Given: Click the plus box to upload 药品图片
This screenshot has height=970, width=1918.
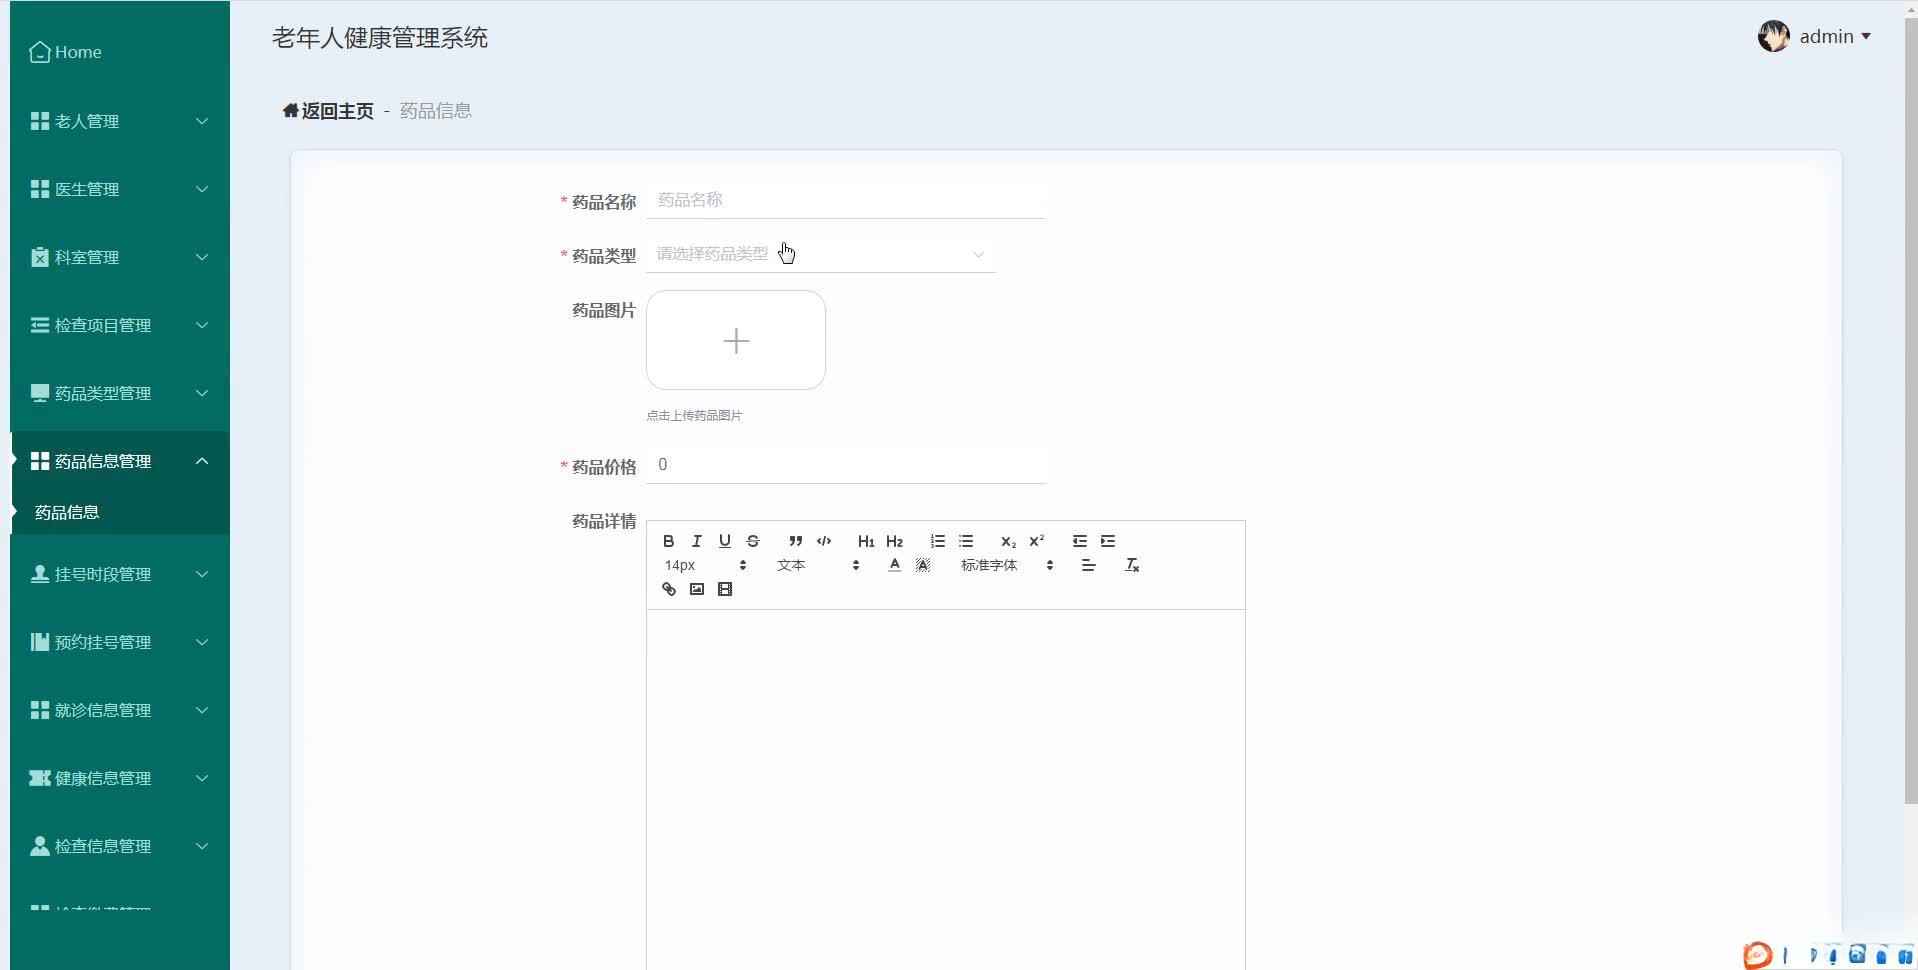Looking at the screenshot, I should 736,340.
